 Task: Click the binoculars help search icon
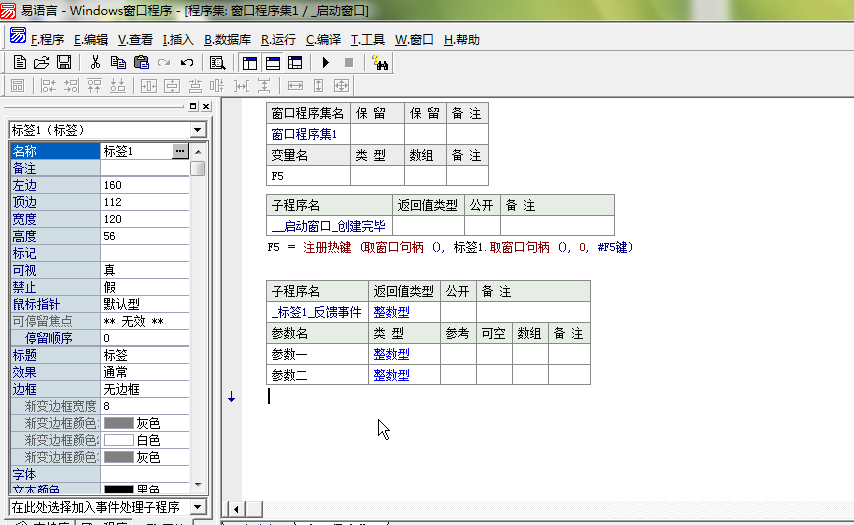point(380,62)
